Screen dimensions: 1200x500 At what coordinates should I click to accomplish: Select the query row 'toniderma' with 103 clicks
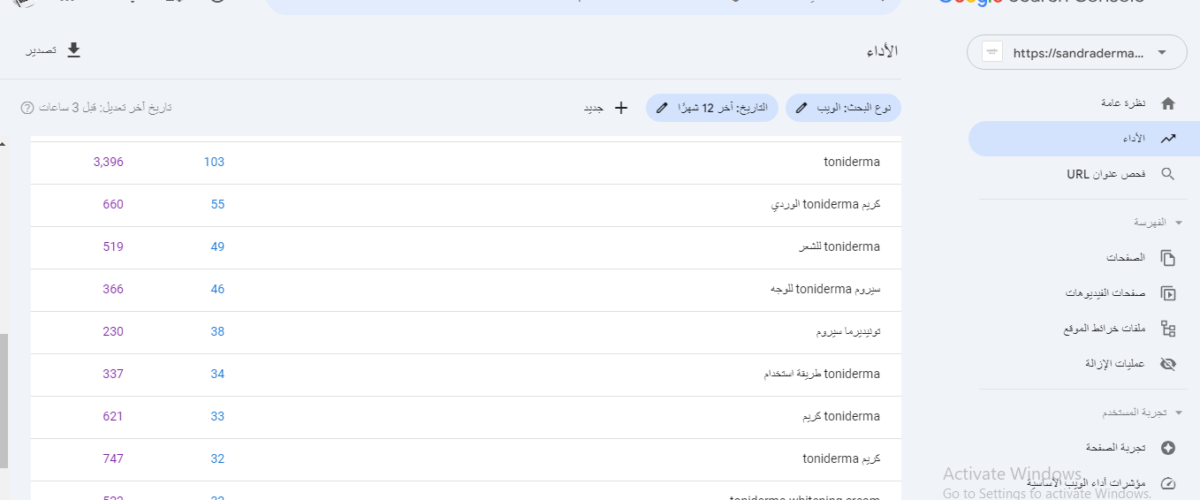click(466, 162)
